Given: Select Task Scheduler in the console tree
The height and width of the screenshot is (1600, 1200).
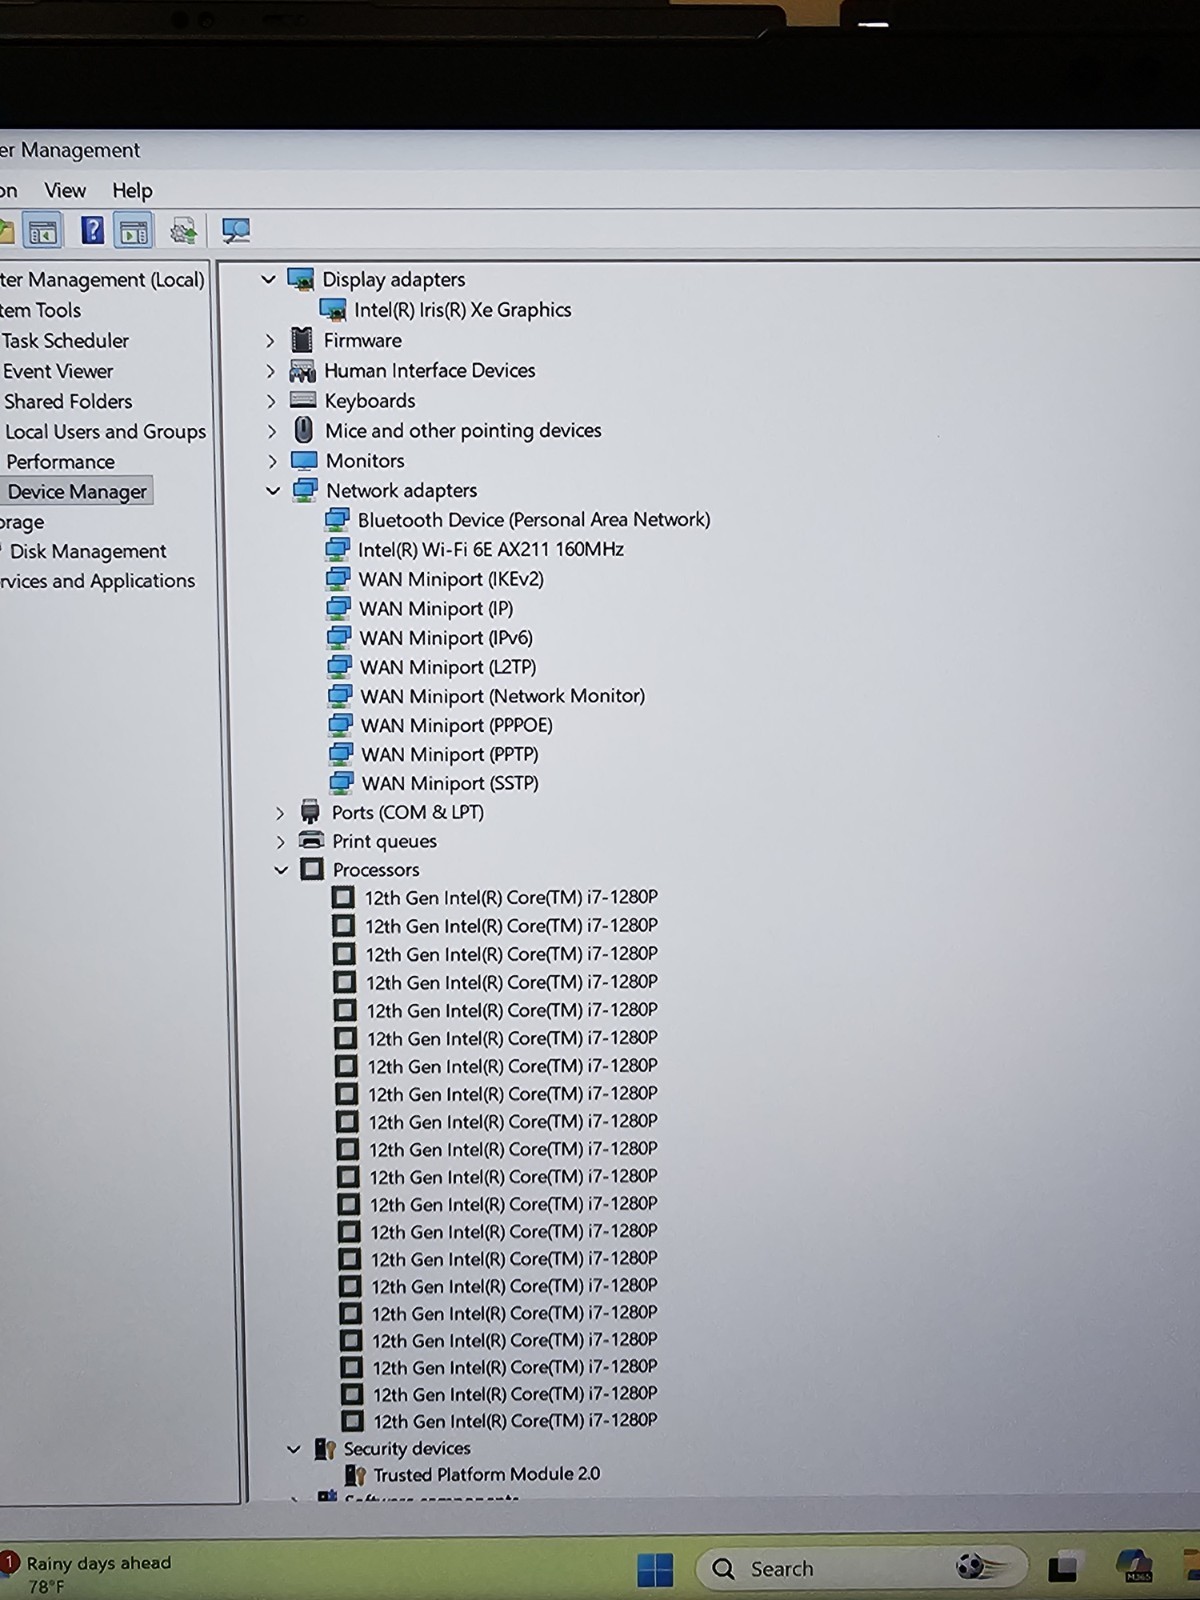Looking at the screenshot, I should click(65, 341).
